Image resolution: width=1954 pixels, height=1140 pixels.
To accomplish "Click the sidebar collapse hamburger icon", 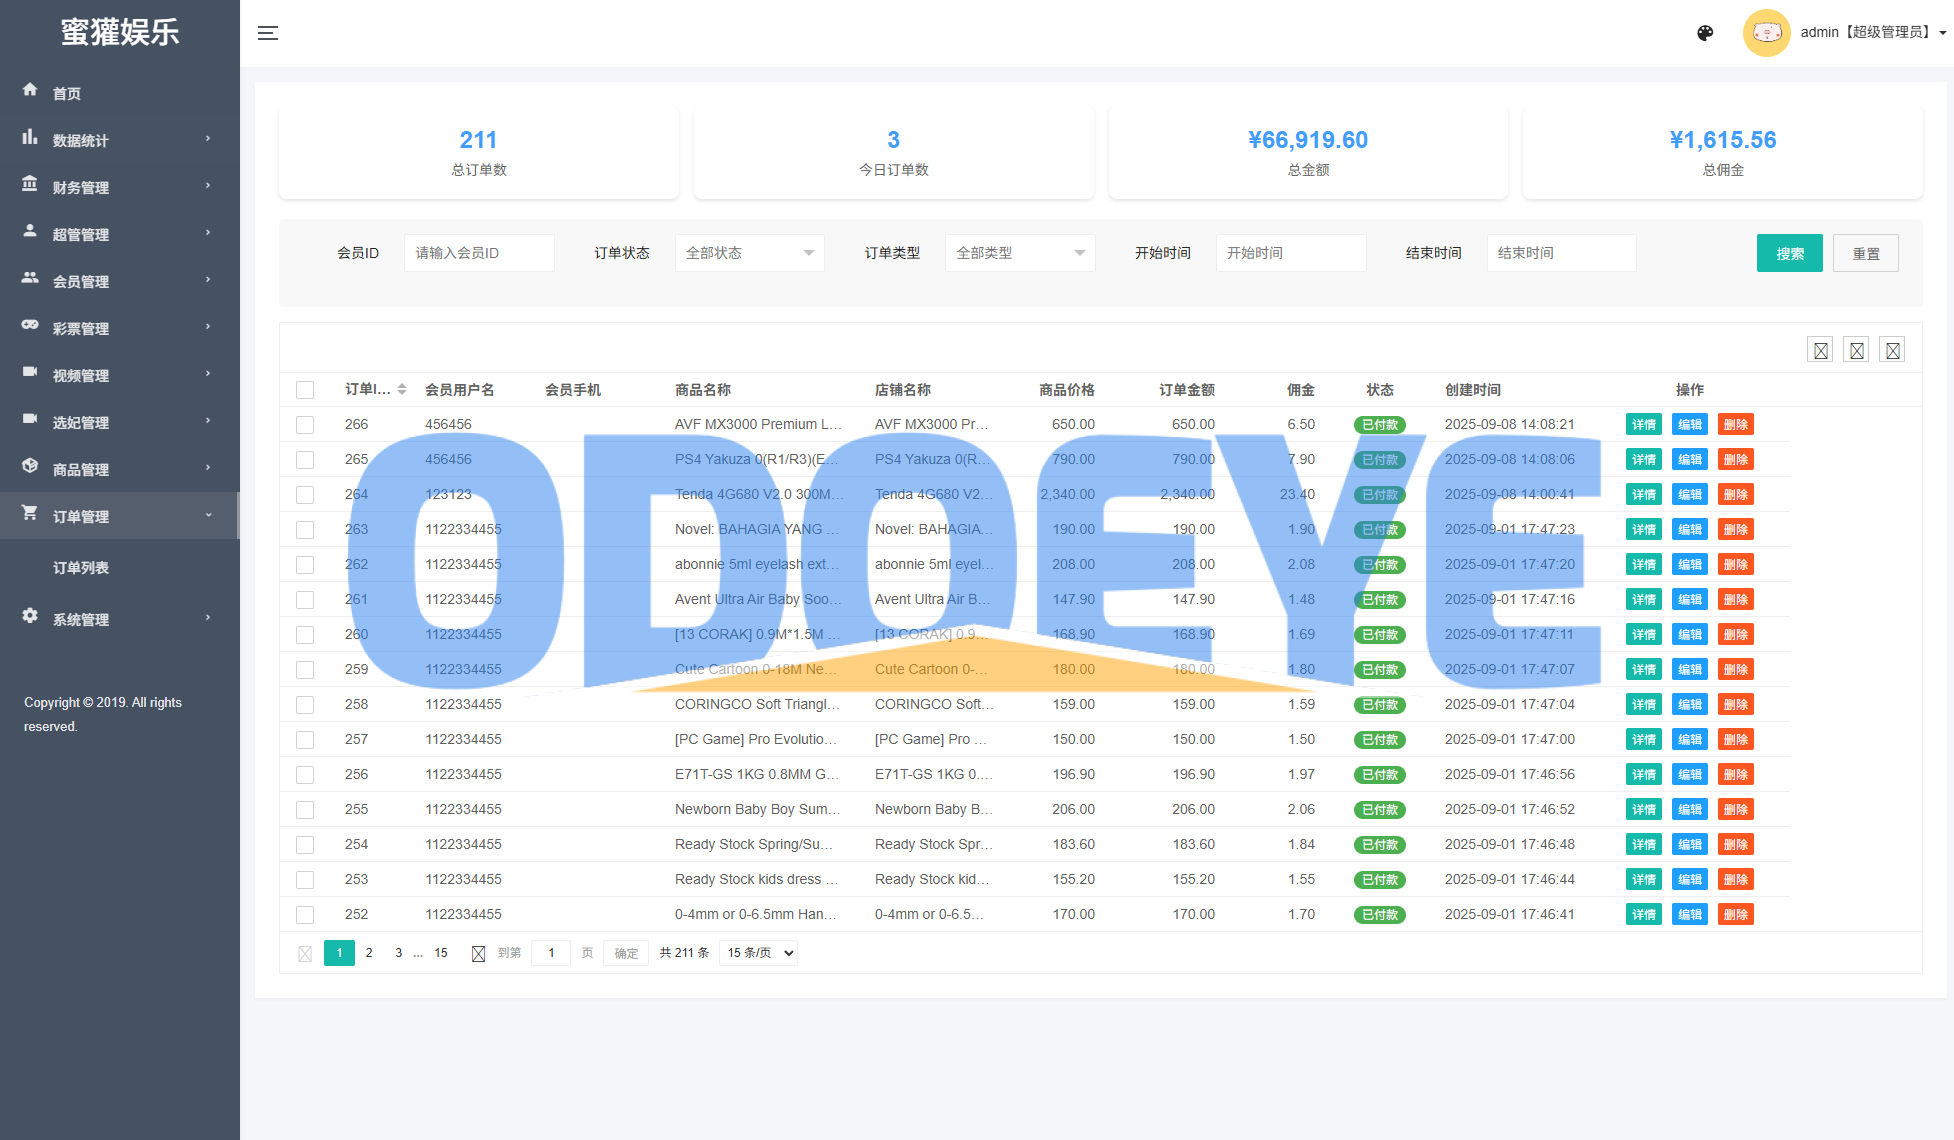I will click(x=267, y=33).
